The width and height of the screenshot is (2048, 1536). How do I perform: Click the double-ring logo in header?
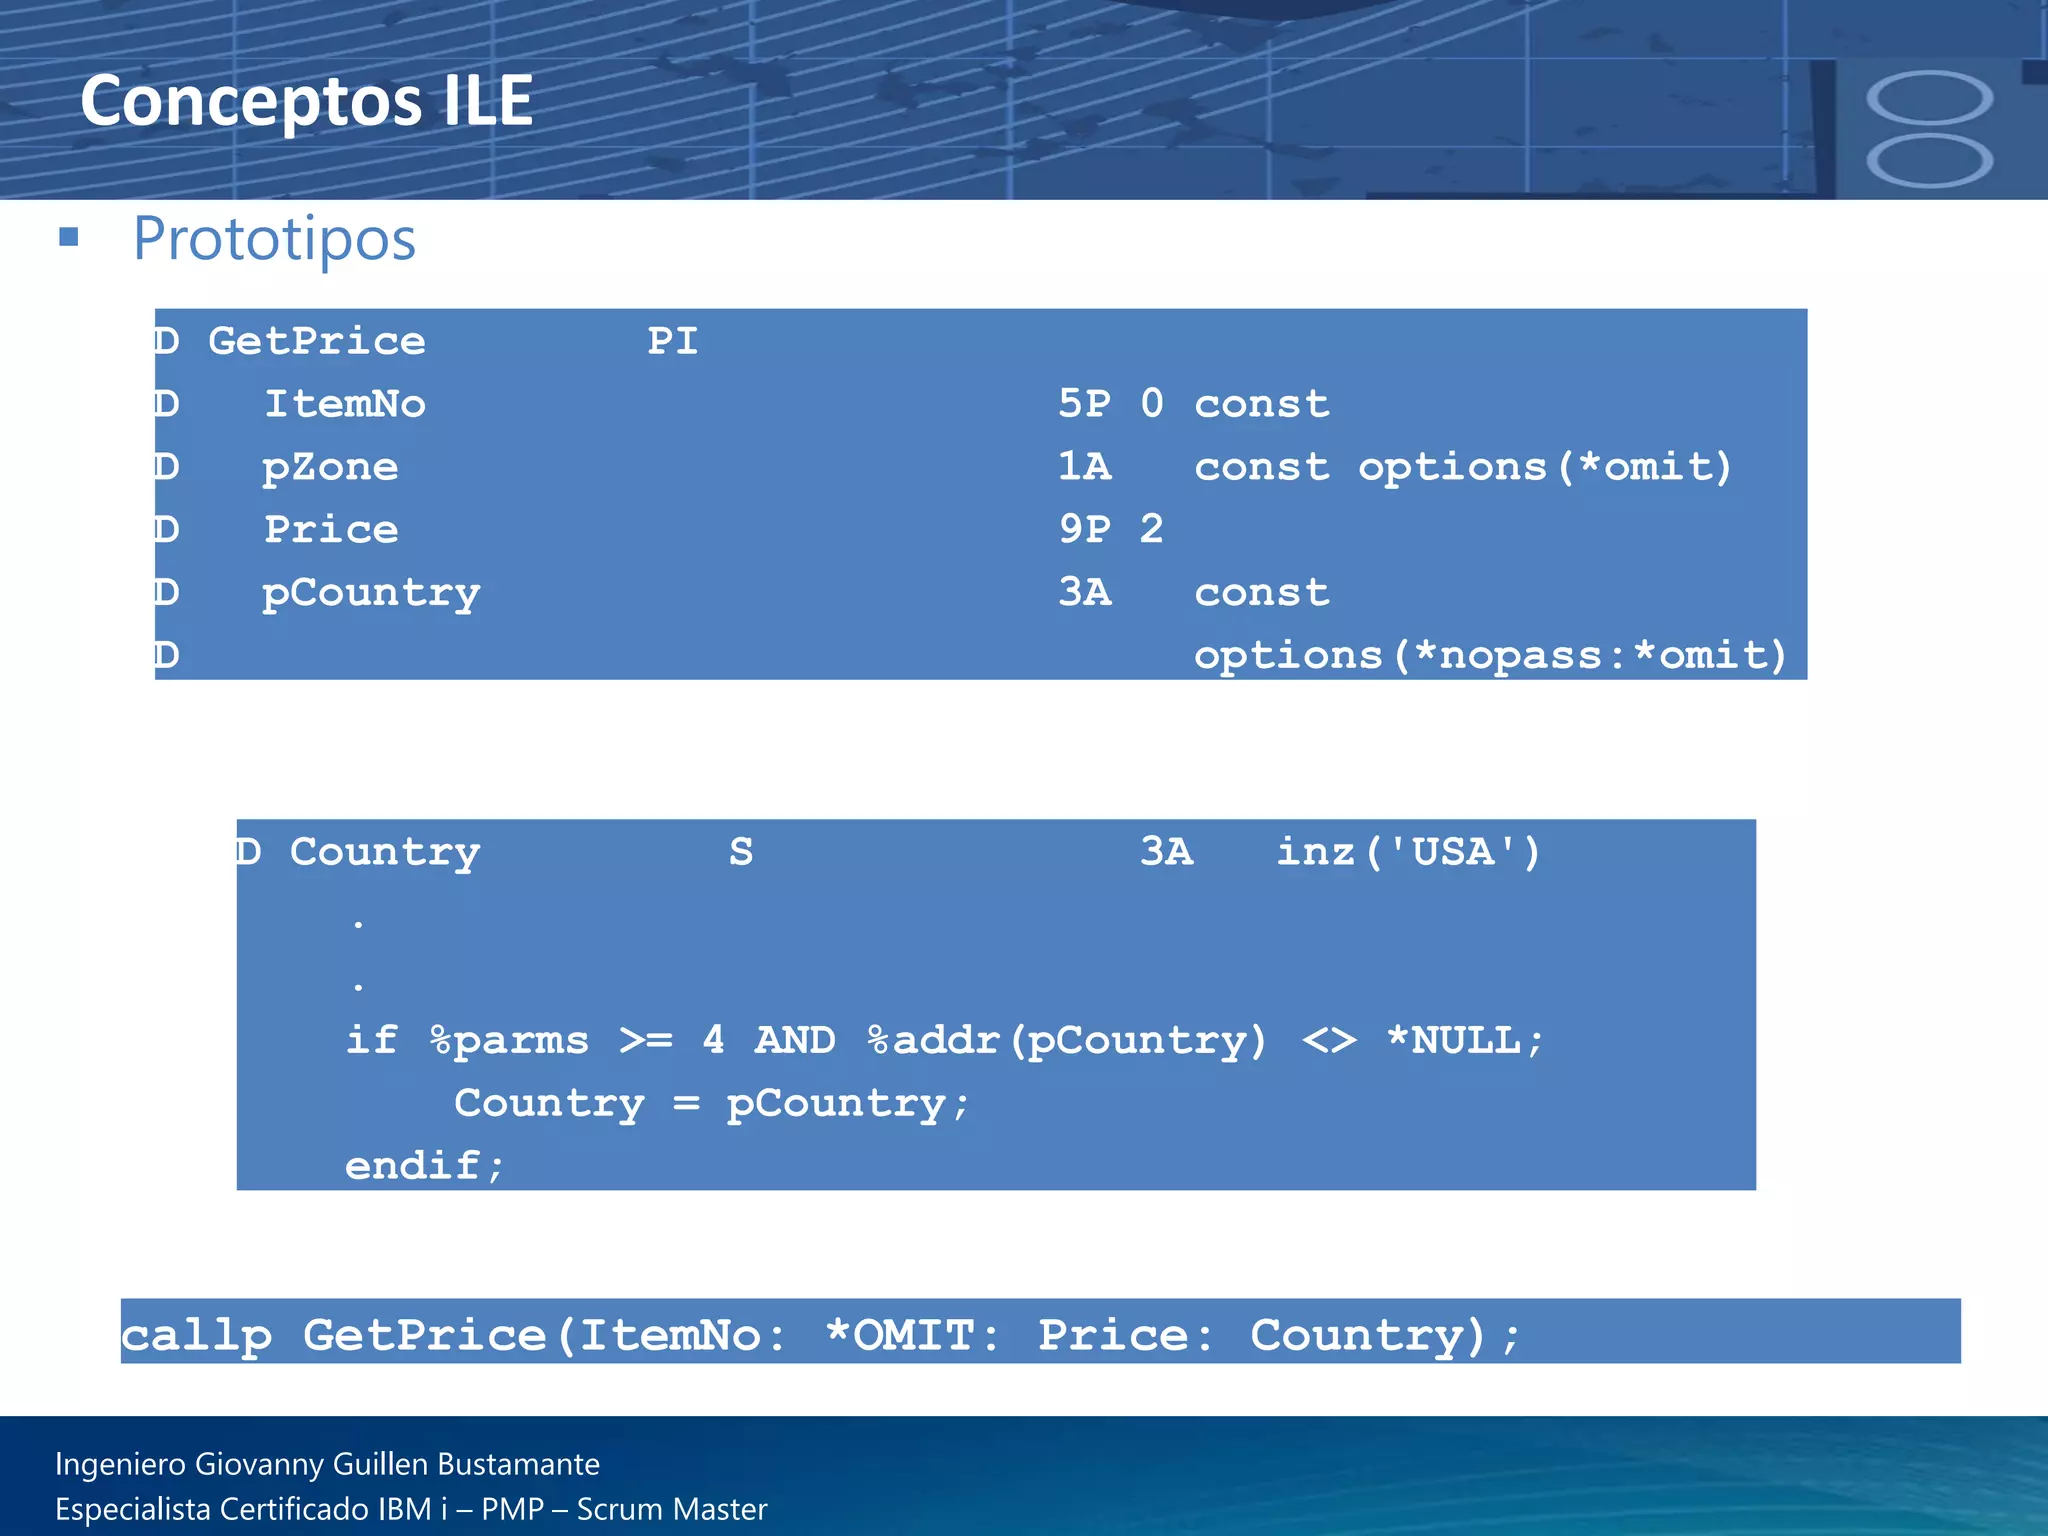(x=1930, y=130)
